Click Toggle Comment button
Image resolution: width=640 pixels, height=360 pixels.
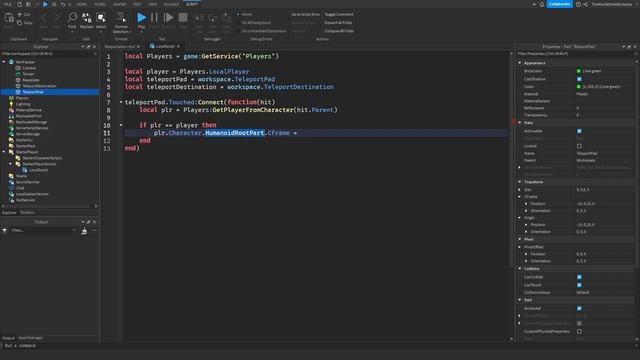339,14
